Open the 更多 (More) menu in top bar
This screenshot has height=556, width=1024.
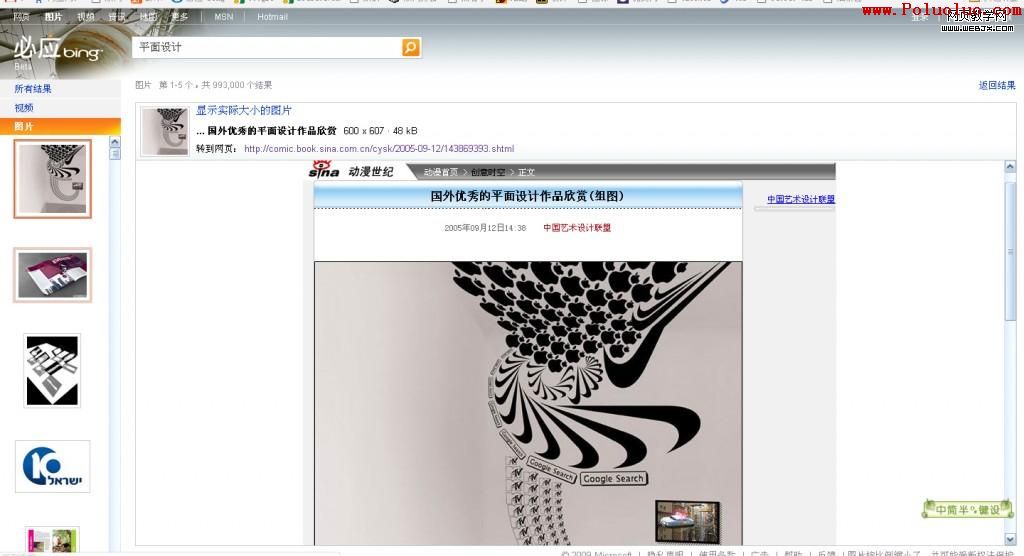tap(179, 17)
